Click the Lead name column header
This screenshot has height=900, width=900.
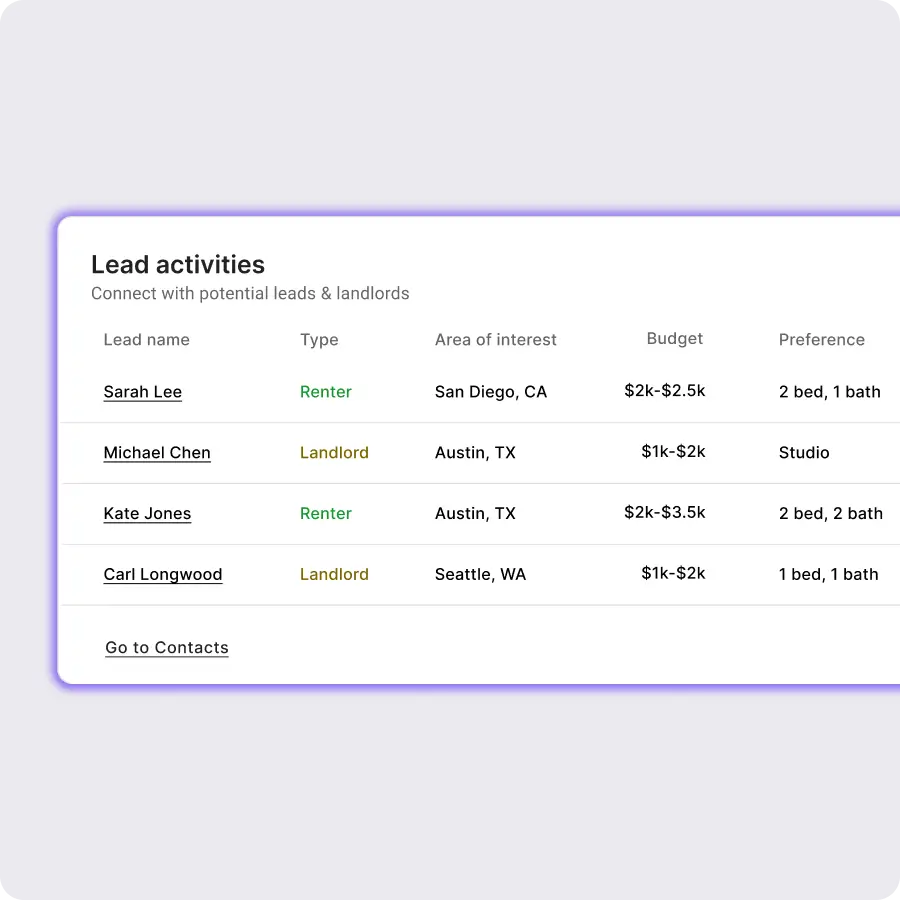tap(146, 340)
